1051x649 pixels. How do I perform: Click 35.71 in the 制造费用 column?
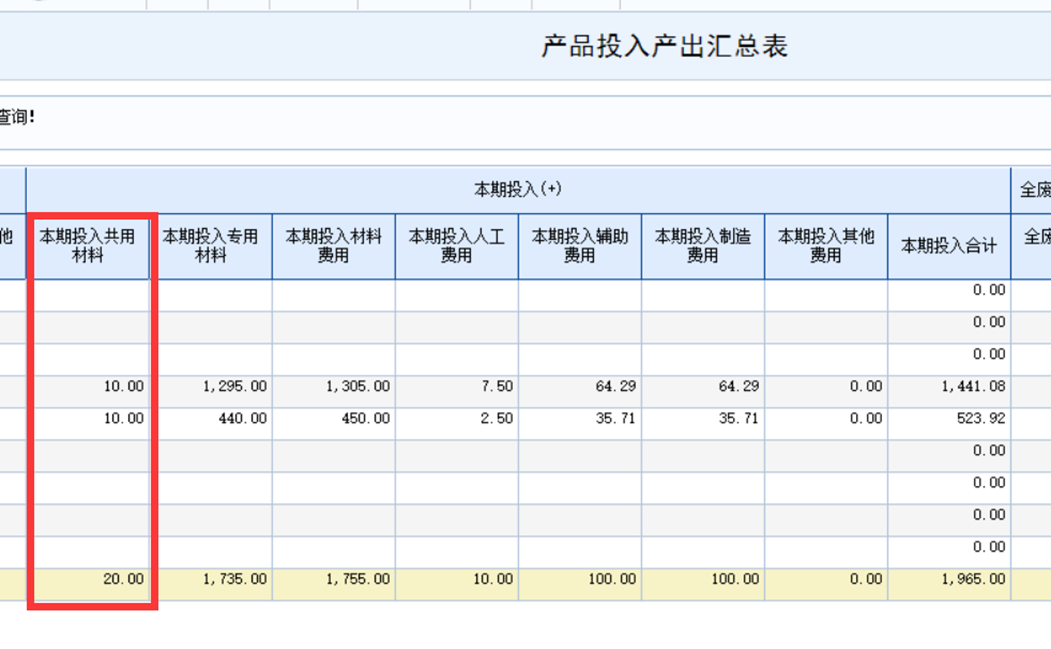(x=703, y=424)
